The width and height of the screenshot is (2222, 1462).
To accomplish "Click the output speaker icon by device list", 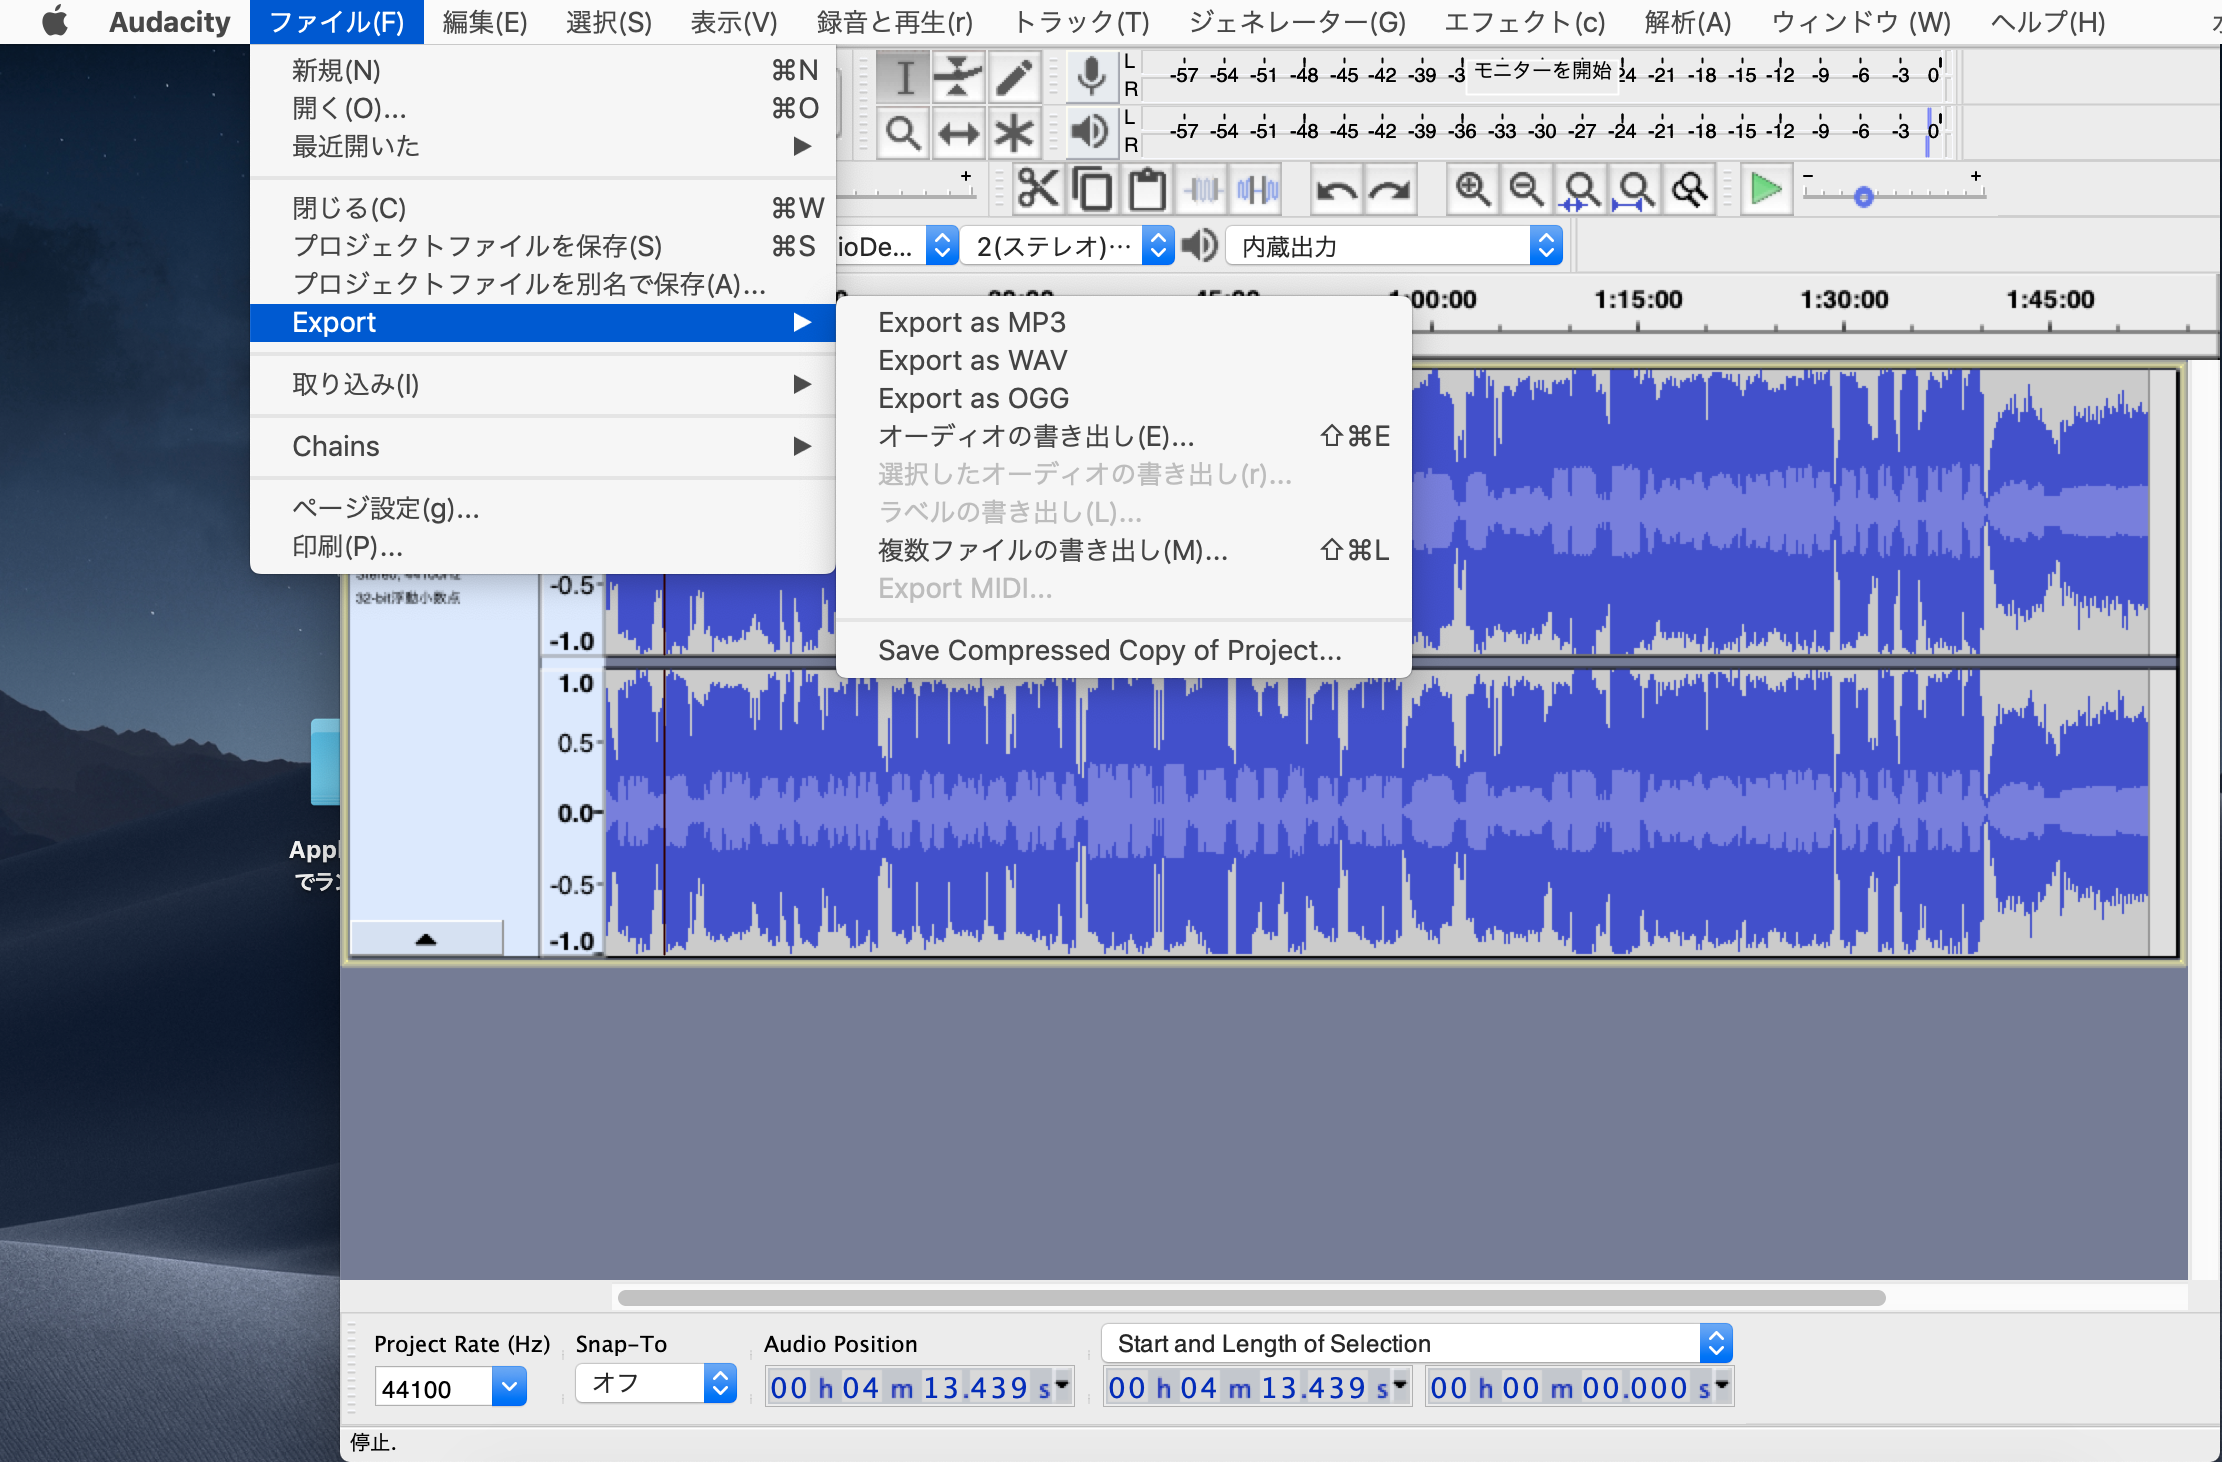I will [x=1200, y=246].
